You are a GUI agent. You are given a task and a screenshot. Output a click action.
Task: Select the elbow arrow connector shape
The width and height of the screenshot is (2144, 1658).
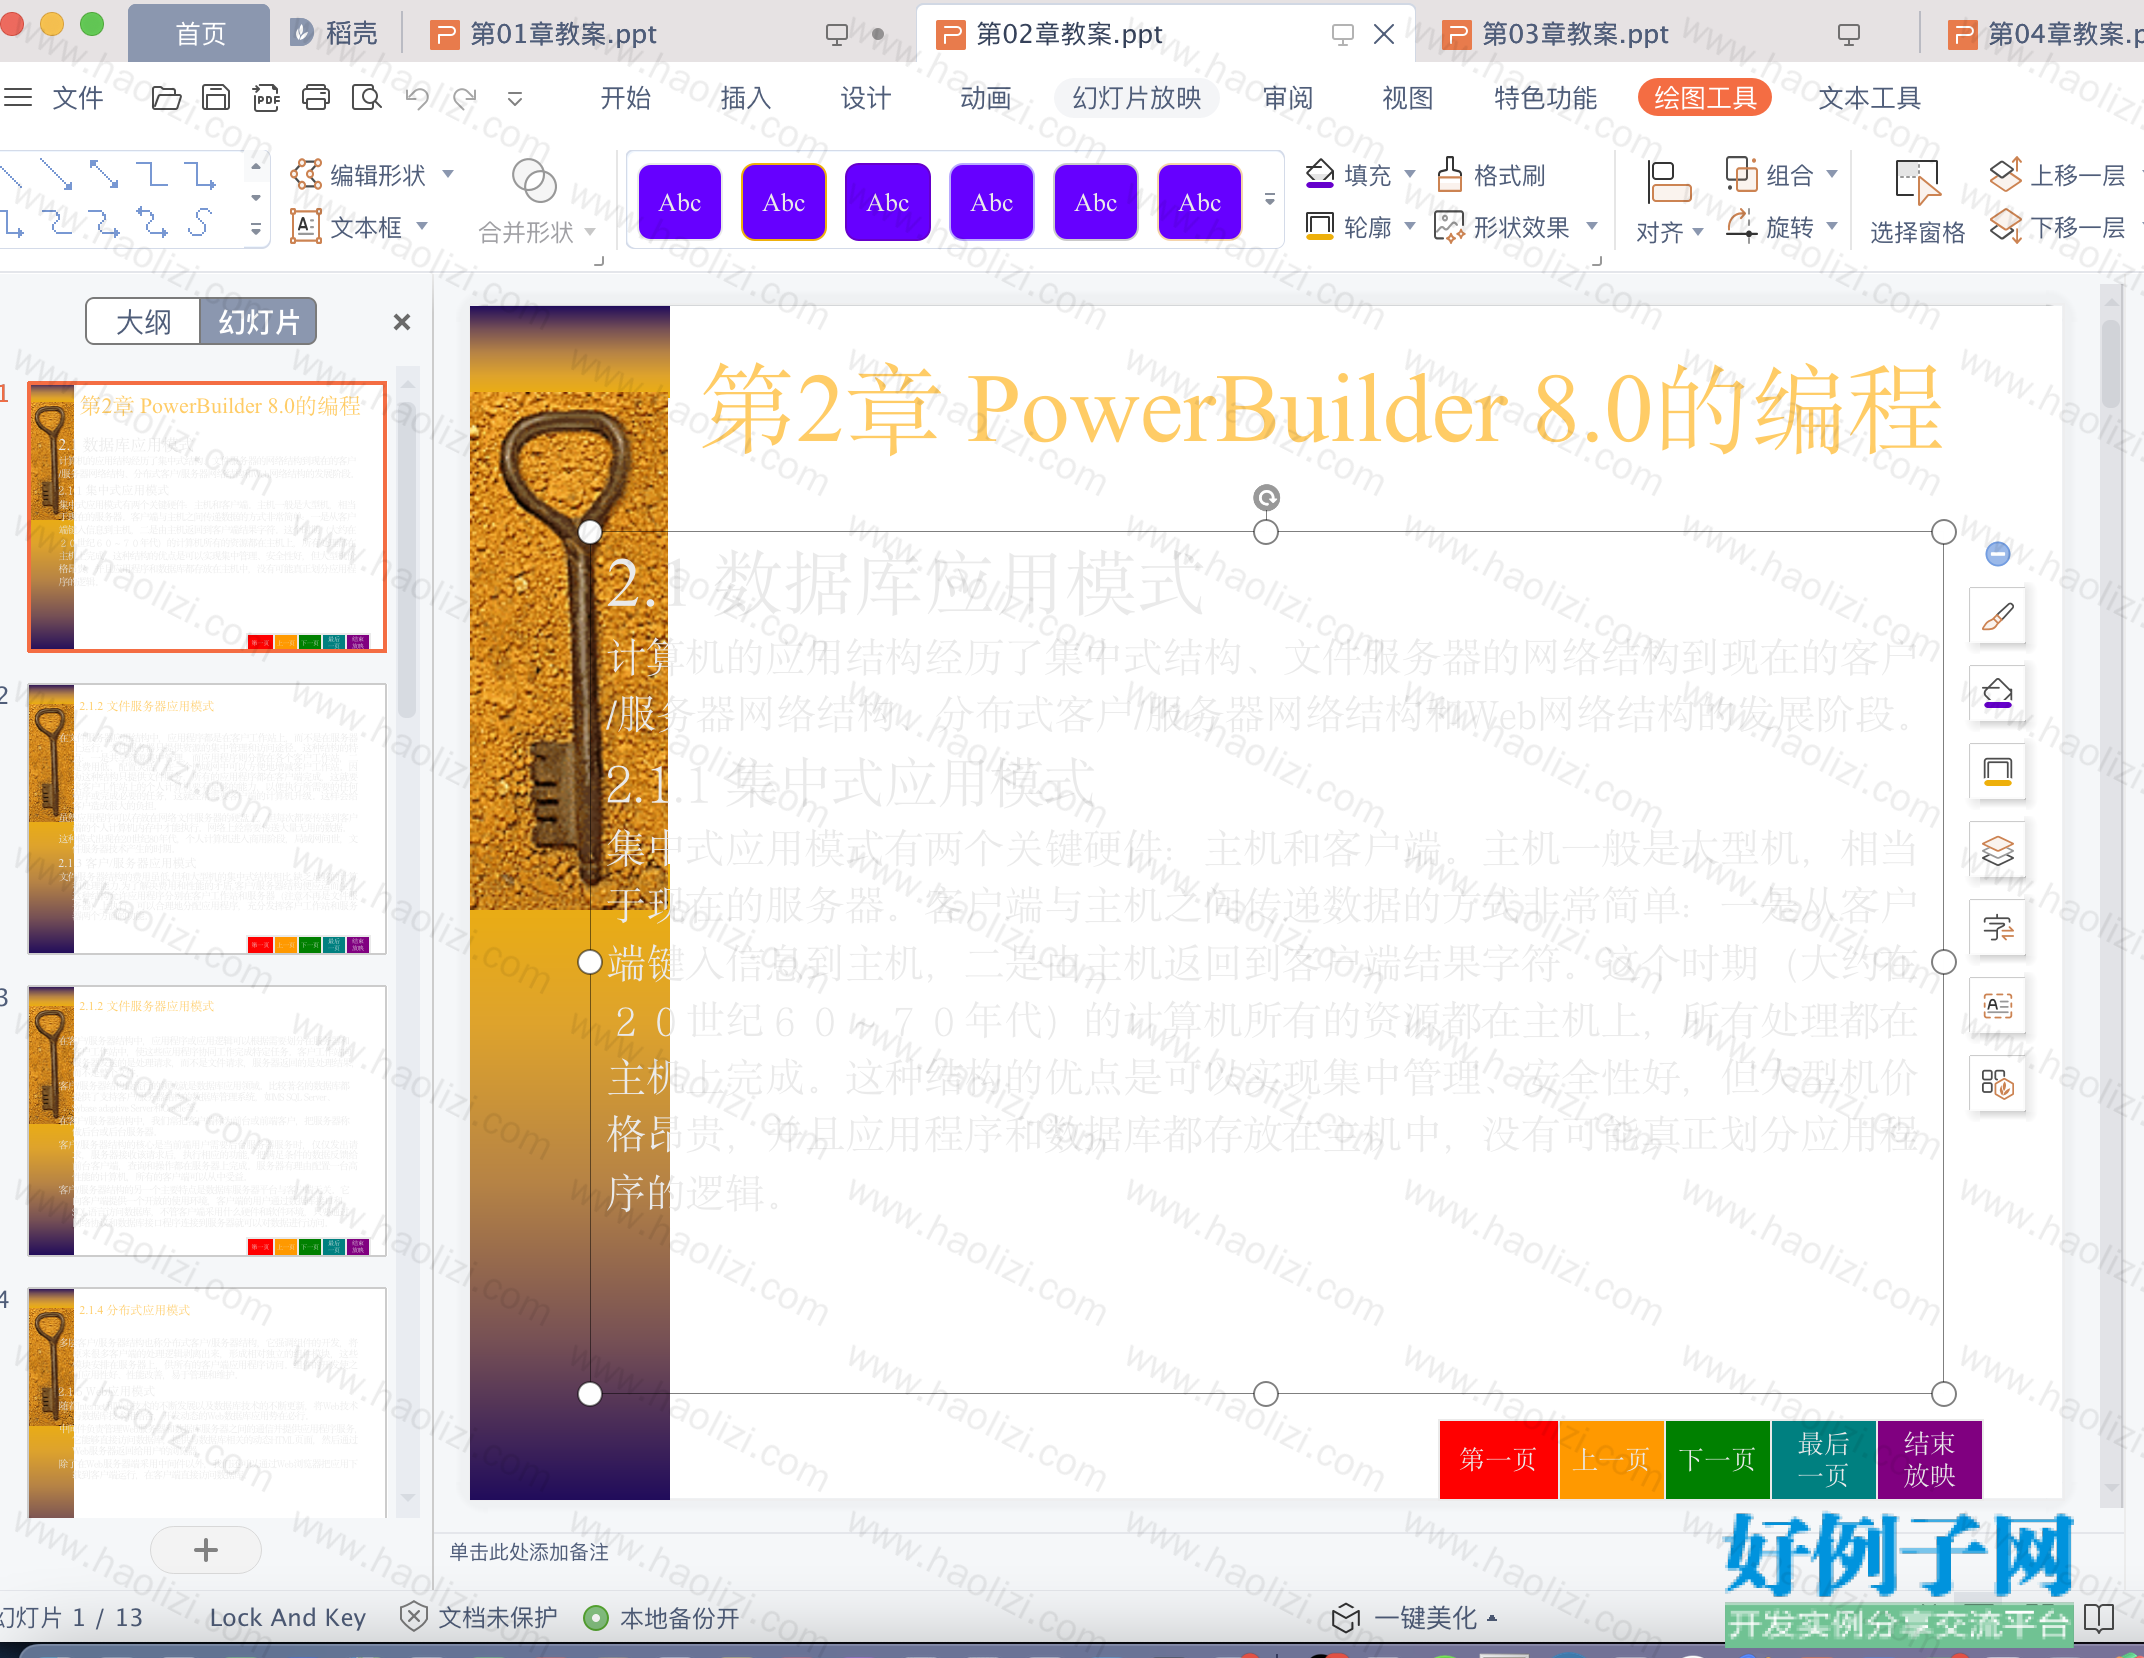tap(200, 175)
